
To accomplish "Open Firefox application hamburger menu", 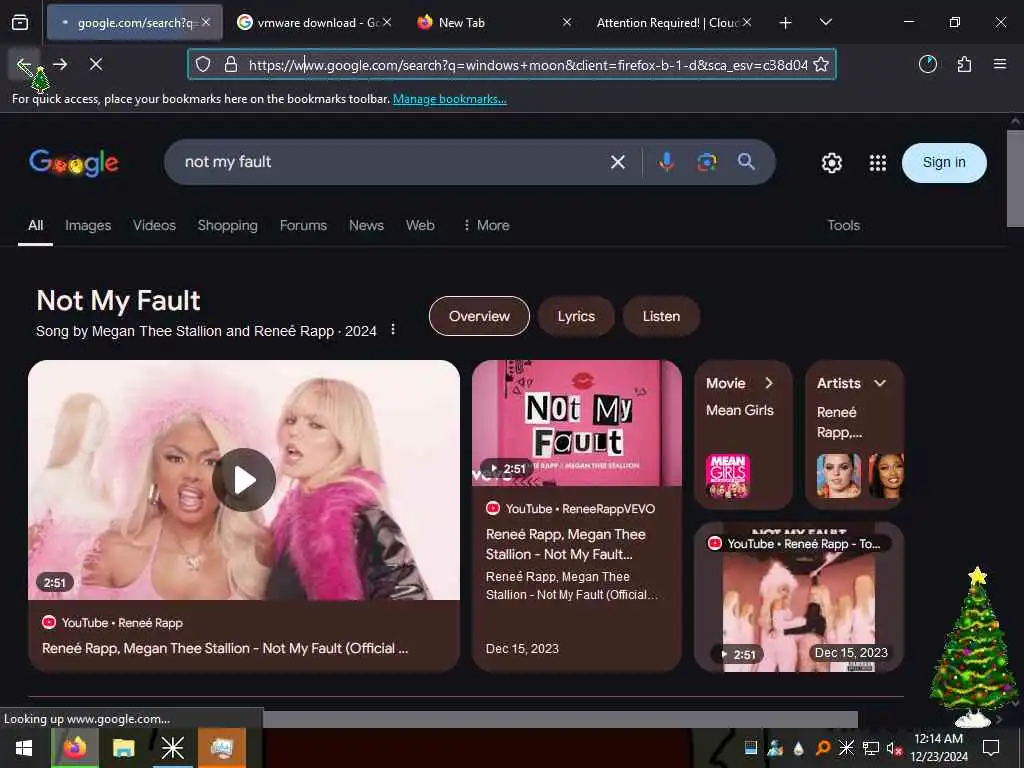I will click(x=1000, y=64).
